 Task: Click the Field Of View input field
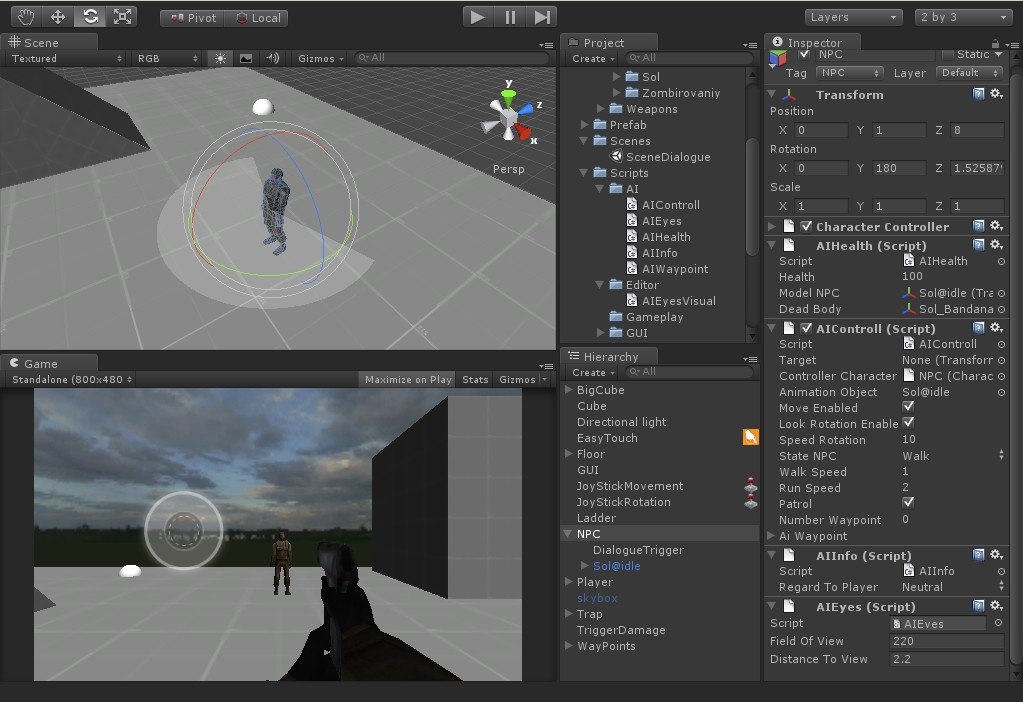(x=946, y=641)
